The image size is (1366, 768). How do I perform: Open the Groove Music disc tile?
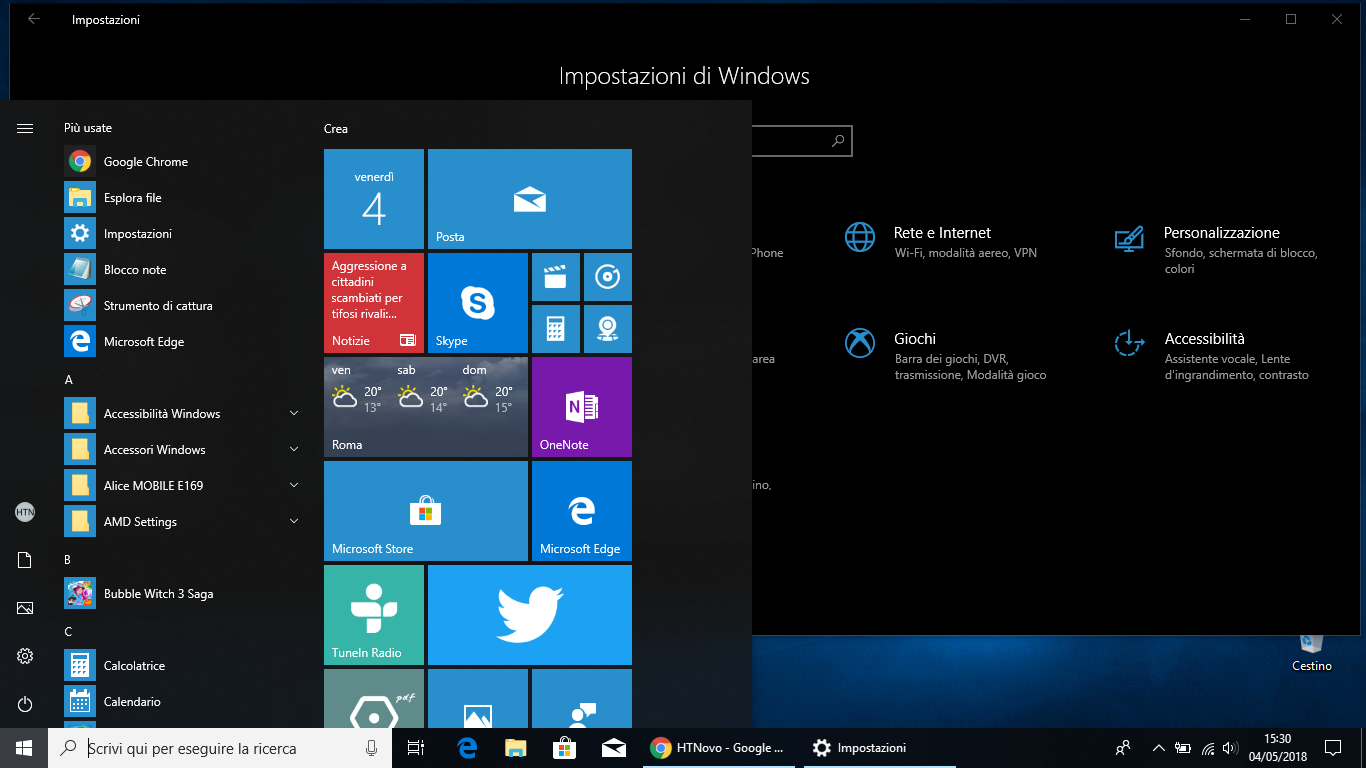pyautogui.click(x=607, y=277)
